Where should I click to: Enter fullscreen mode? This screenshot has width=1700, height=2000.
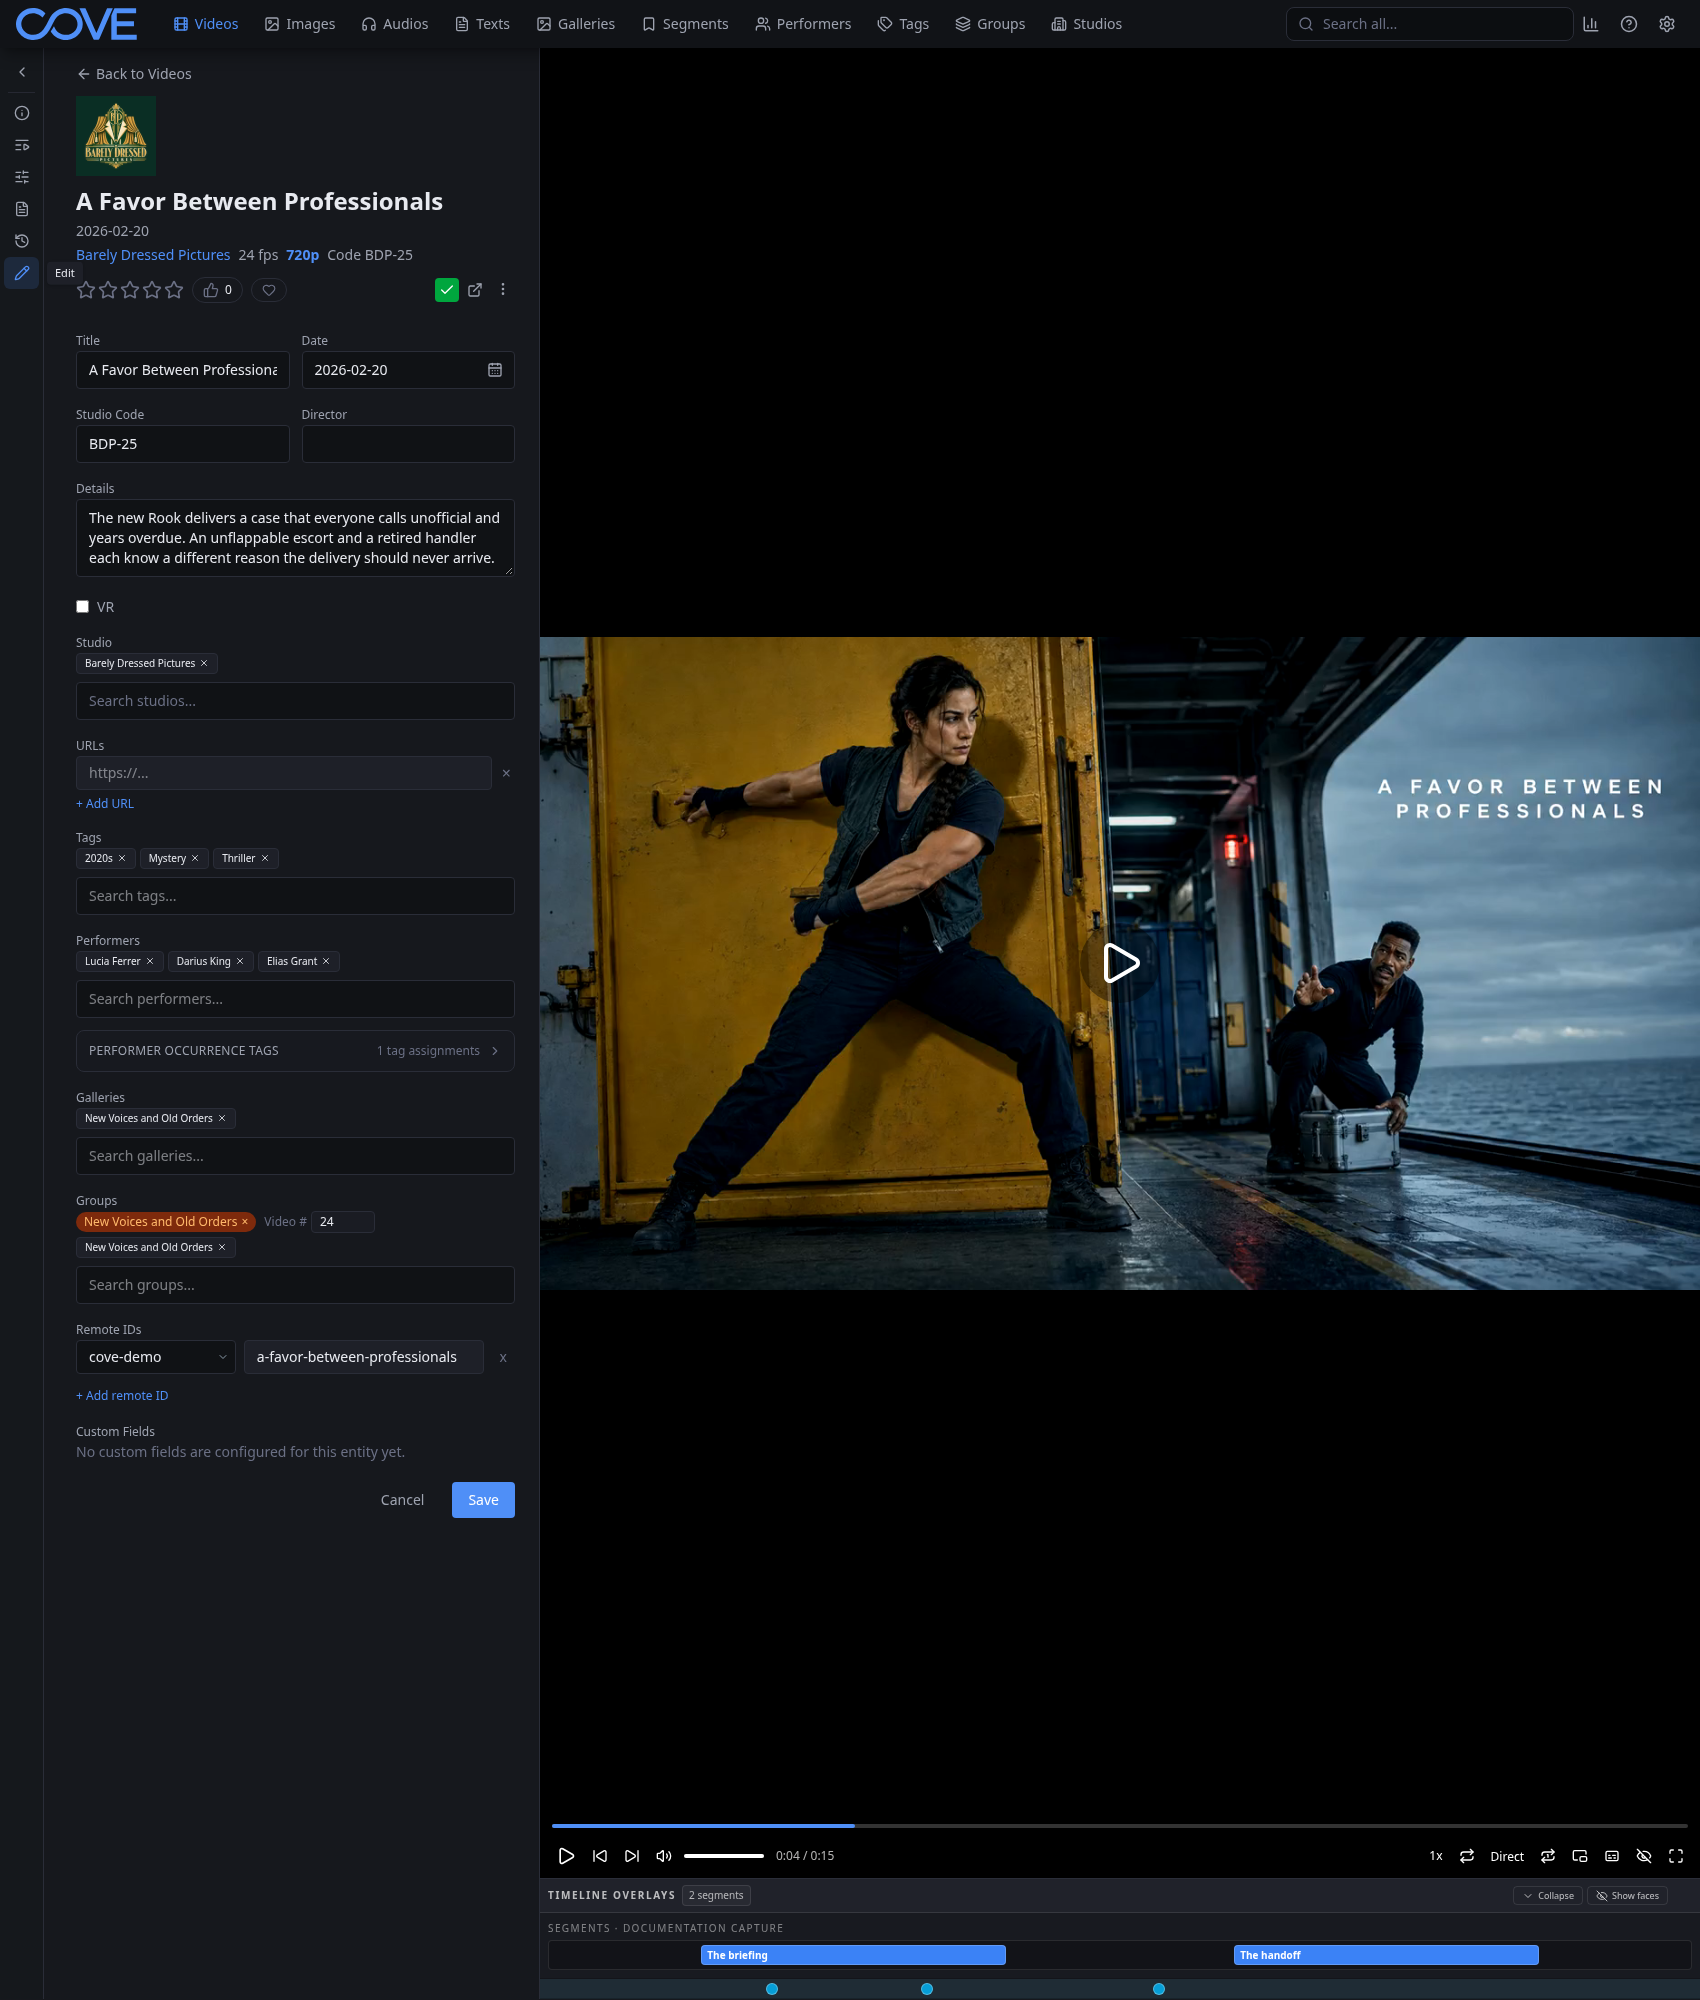pyautogui.click(x=1676, y=1856)
